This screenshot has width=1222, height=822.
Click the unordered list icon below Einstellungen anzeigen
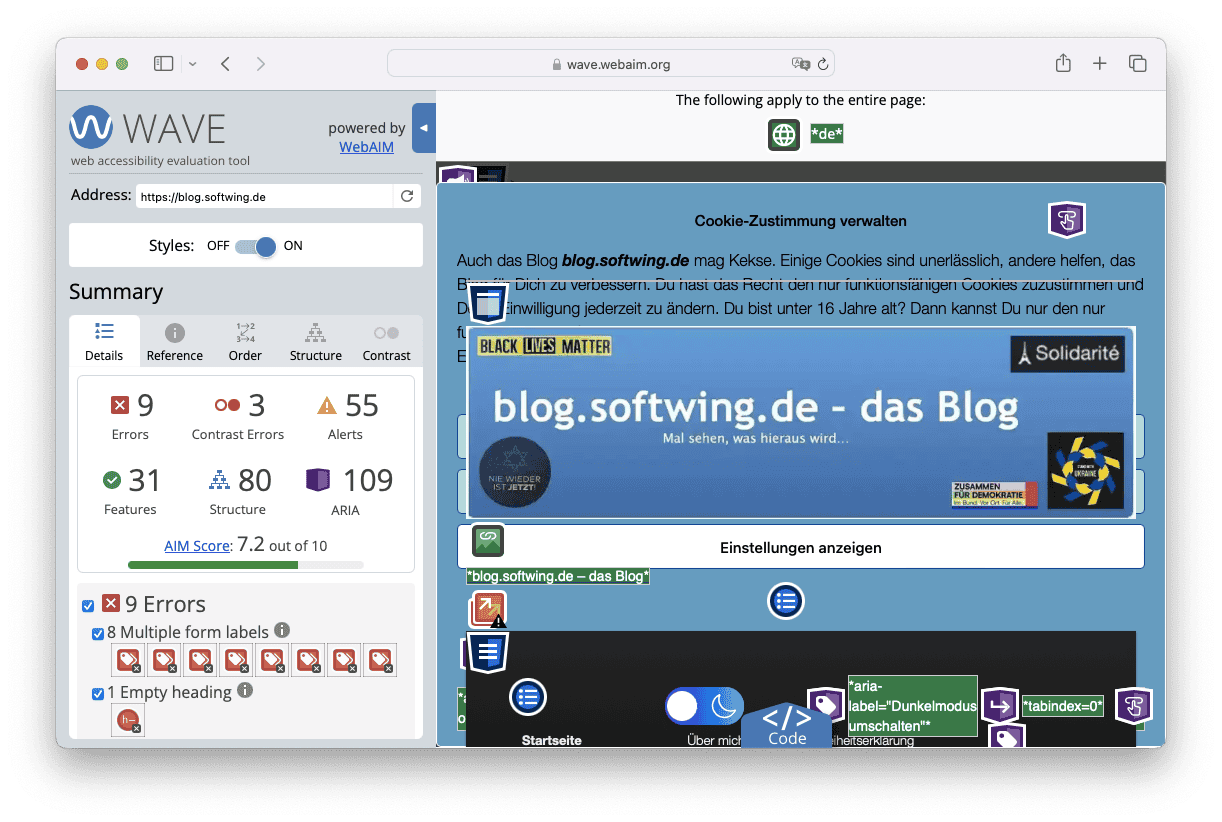pos(786,601)
